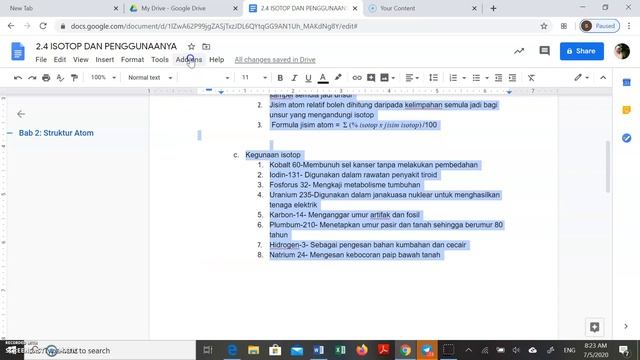Image resolution: width=640 pixels, height=360 pixels.
Task: Open the Format menu
Action: (x=132, y=60)
